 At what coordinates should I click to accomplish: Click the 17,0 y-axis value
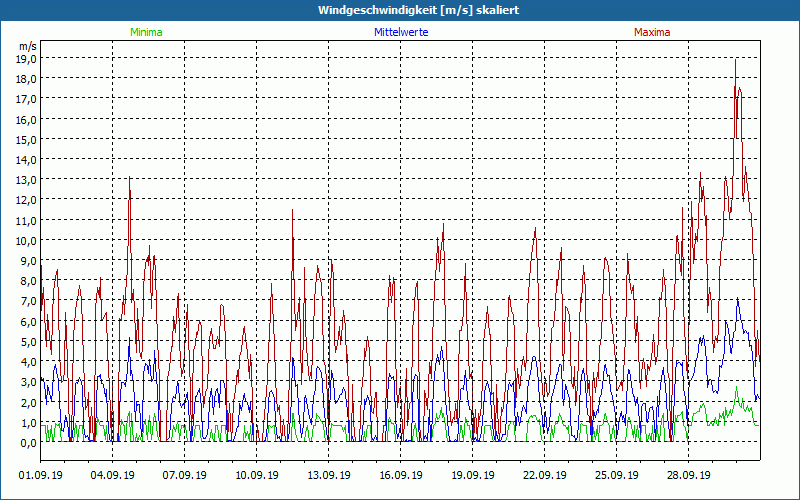(x=28, y=98)
